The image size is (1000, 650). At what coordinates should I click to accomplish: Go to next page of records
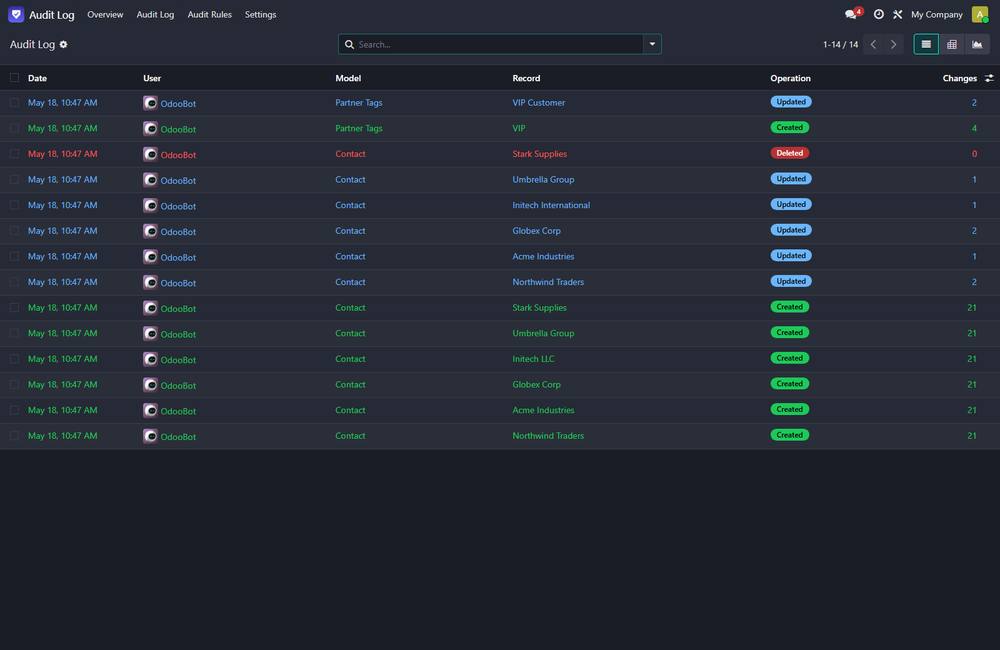893,44
